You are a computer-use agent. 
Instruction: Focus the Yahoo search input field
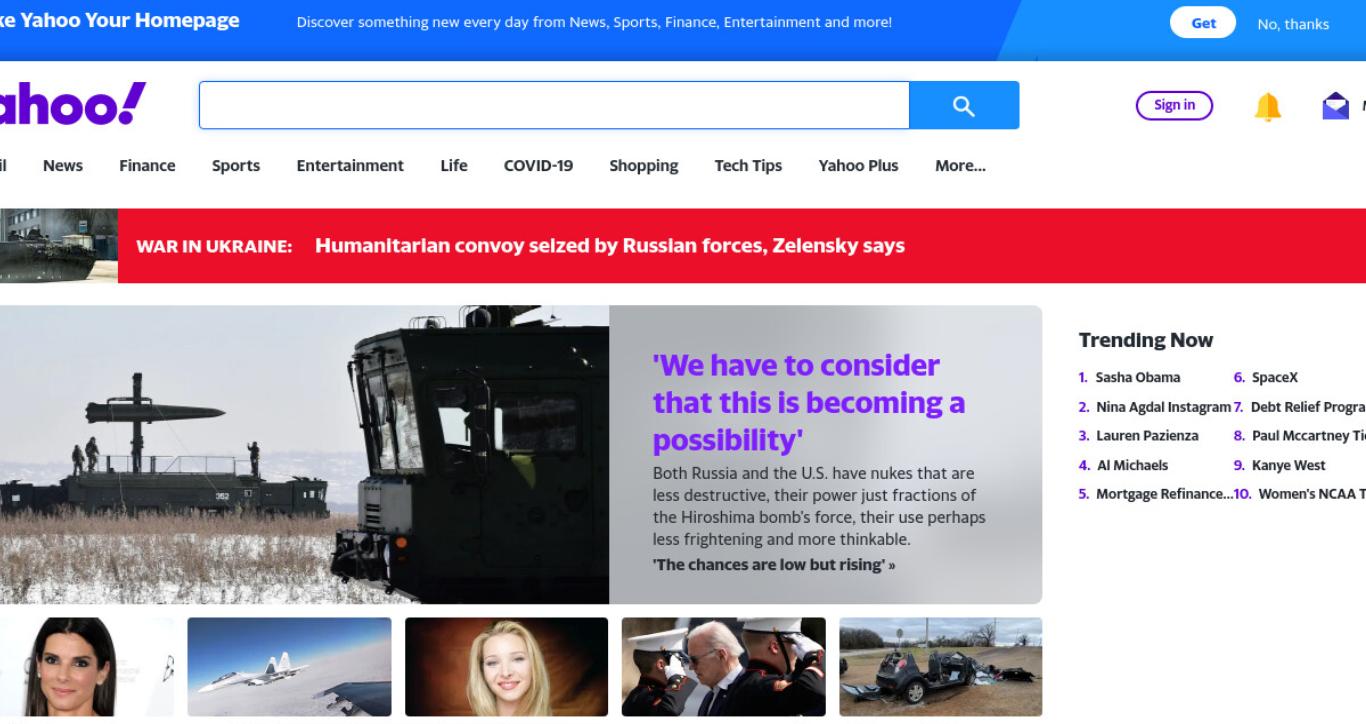coord(554,105)
